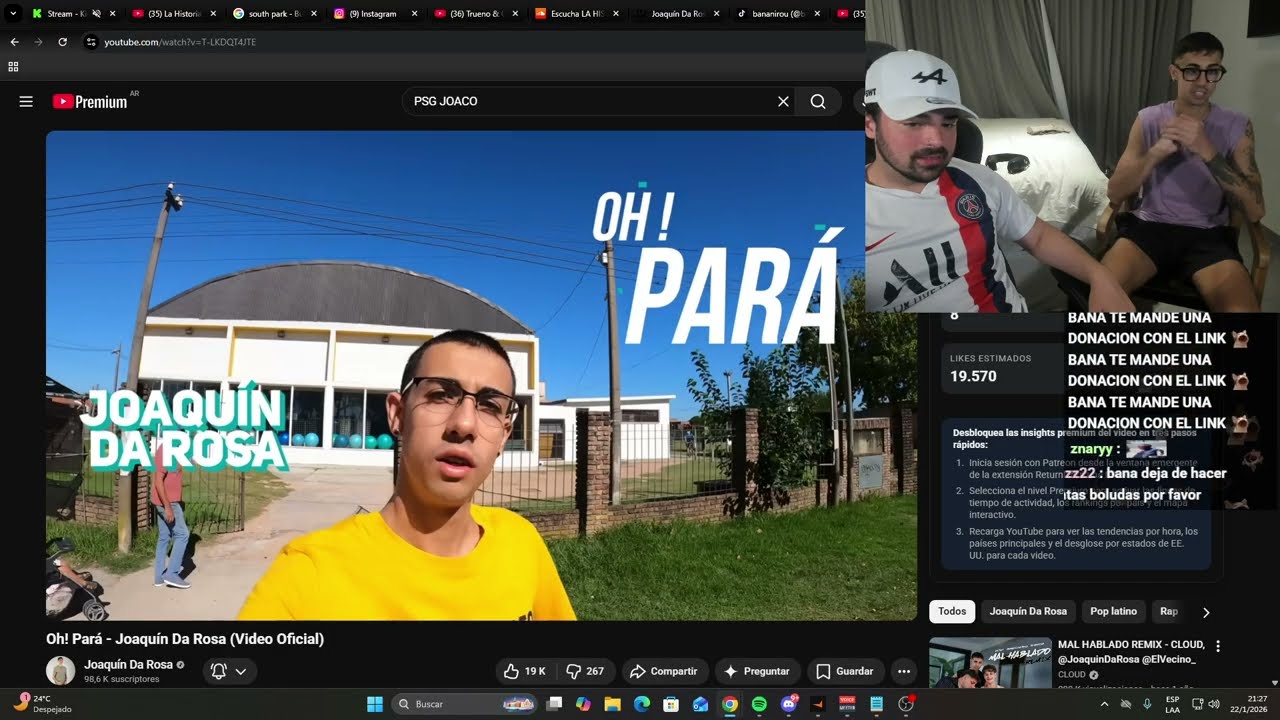Select the Rap filter chip
The image size is (1280, 720).
click(1168, 611)
